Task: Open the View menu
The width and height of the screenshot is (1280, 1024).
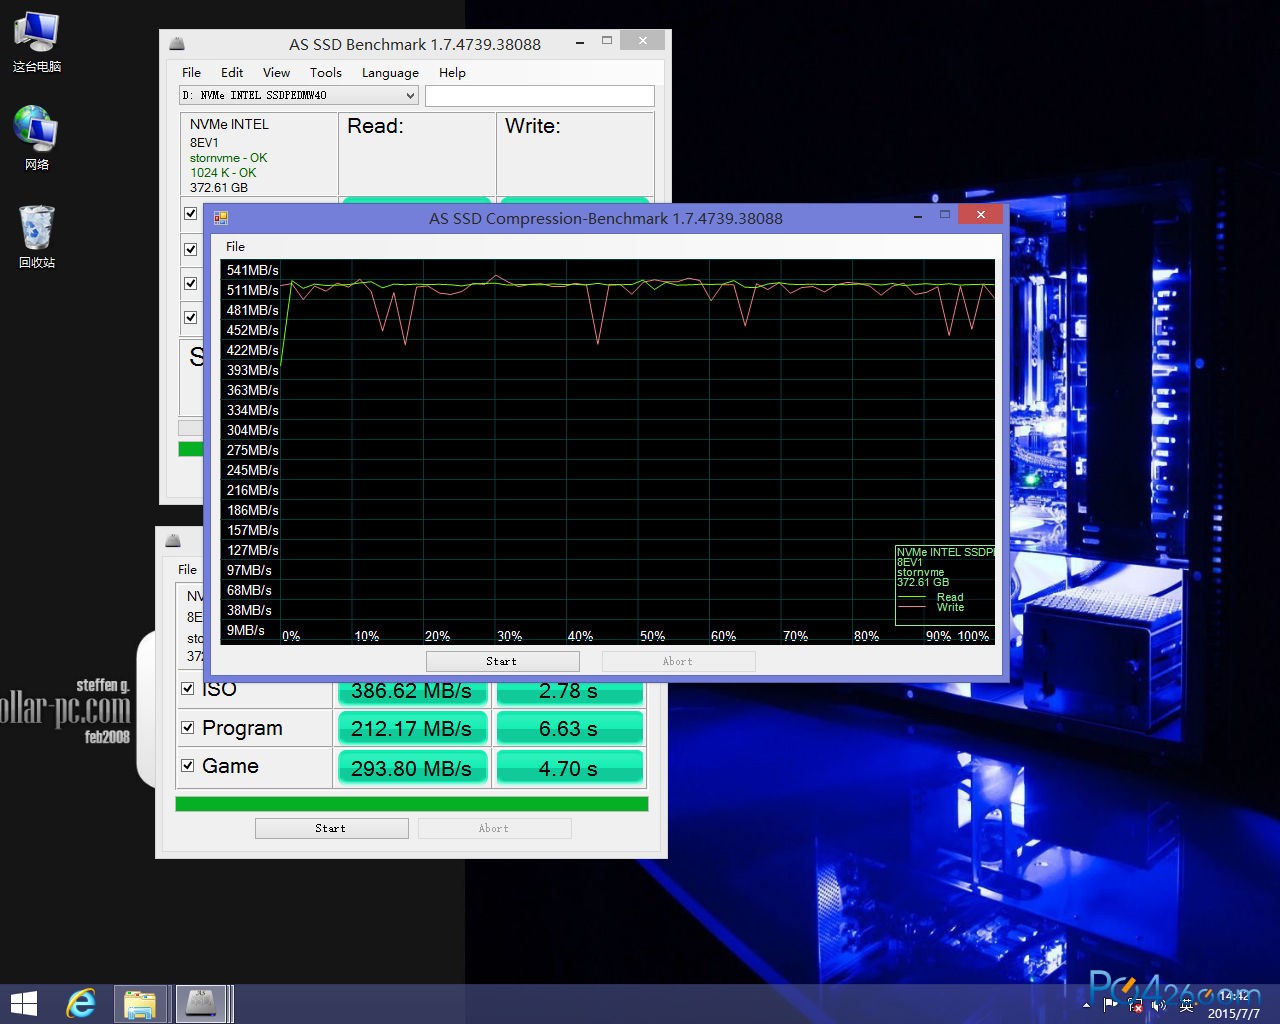Action: point(276,72)
